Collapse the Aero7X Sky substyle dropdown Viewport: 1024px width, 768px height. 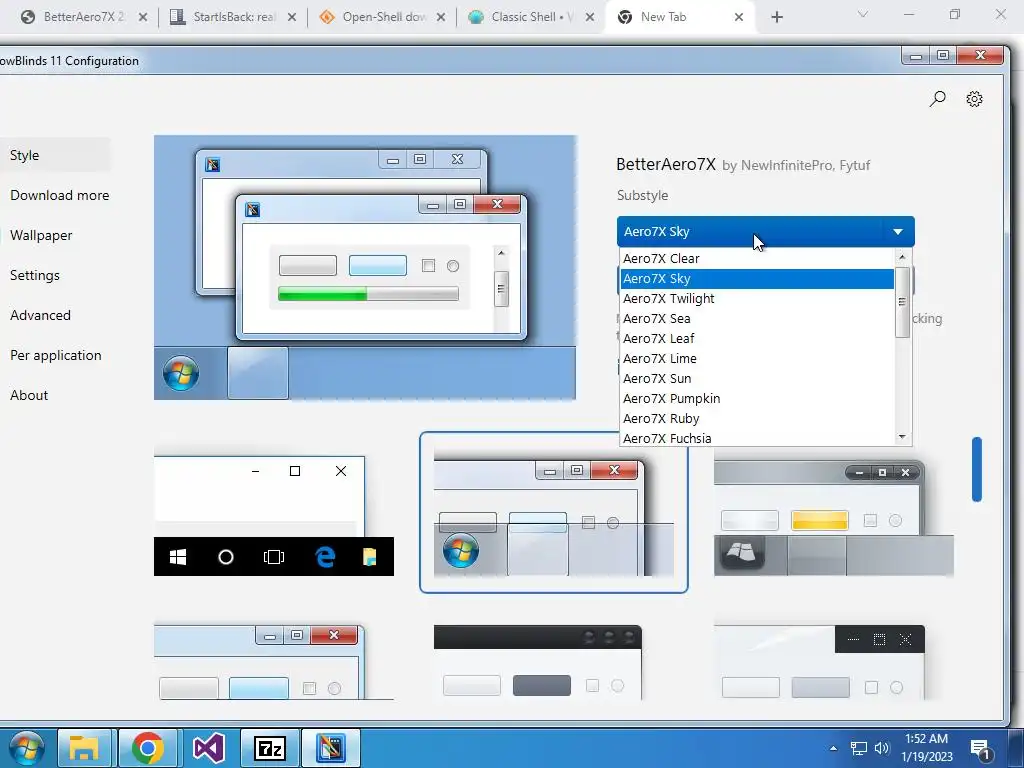pyautogui.click(x=765, y=232)
